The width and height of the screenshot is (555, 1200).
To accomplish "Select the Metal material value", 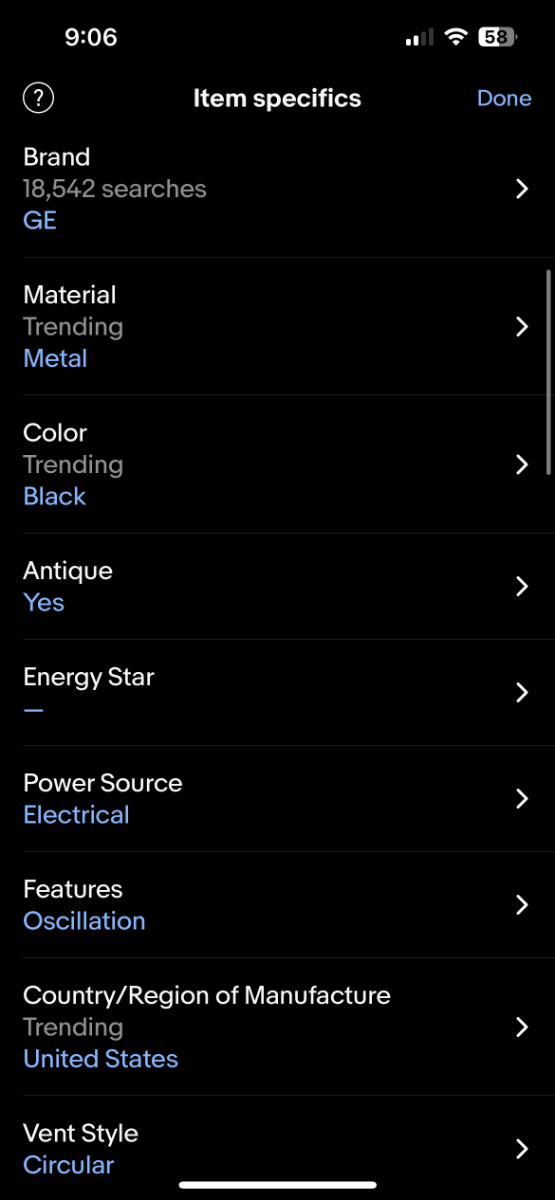I will [55, 359].
